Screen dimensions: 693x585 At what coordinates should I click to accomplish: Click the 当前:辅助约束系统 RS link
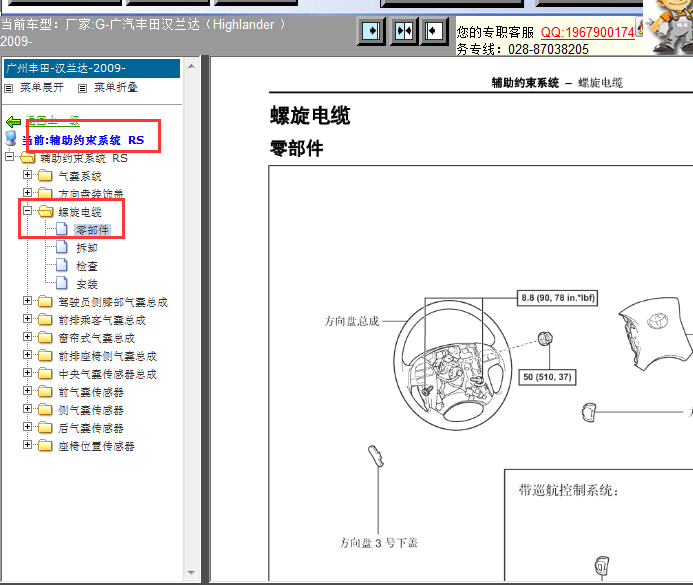84,140
